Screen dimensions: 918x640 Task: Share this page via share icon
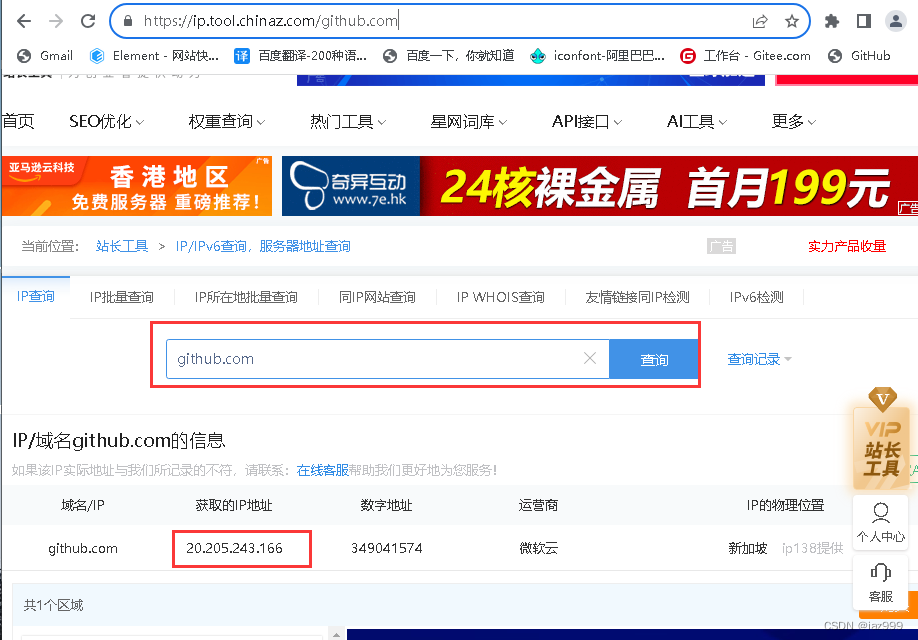759,22
